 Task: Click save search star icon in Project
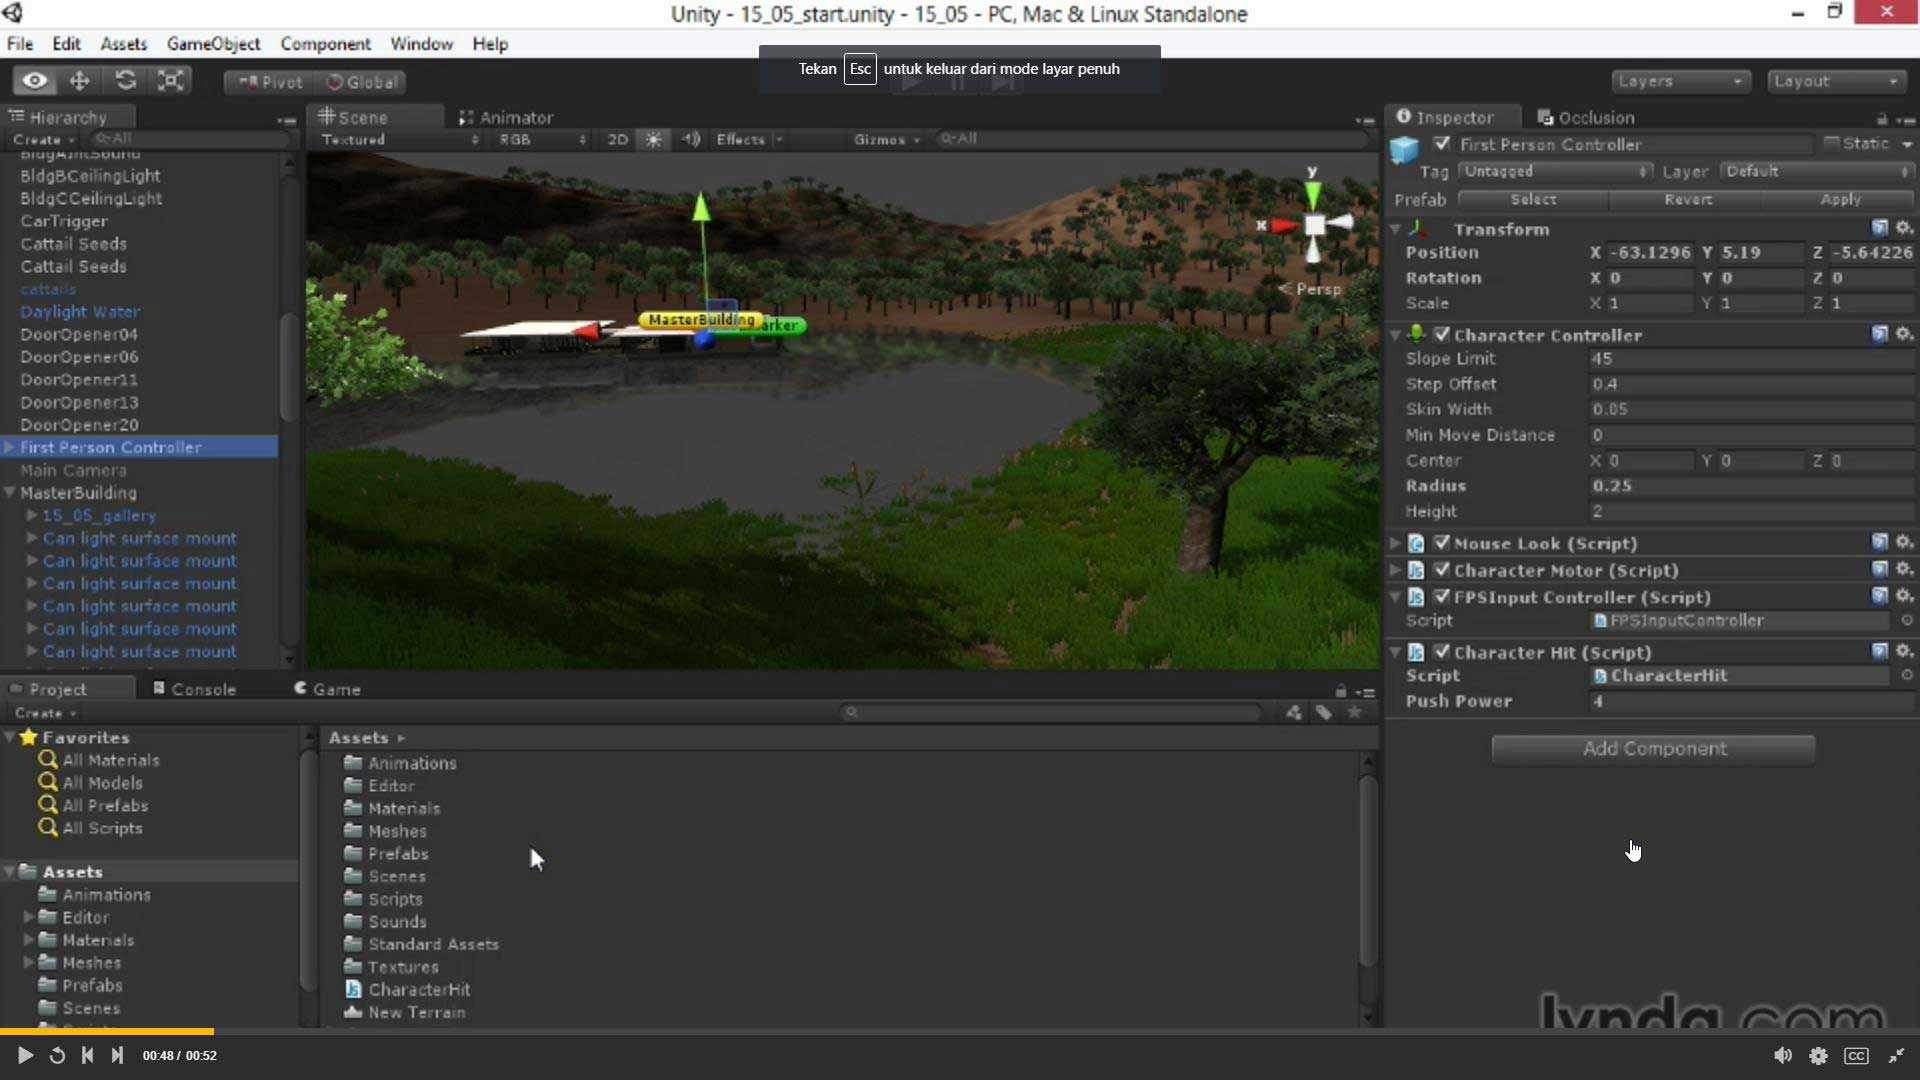(1354, 713)
